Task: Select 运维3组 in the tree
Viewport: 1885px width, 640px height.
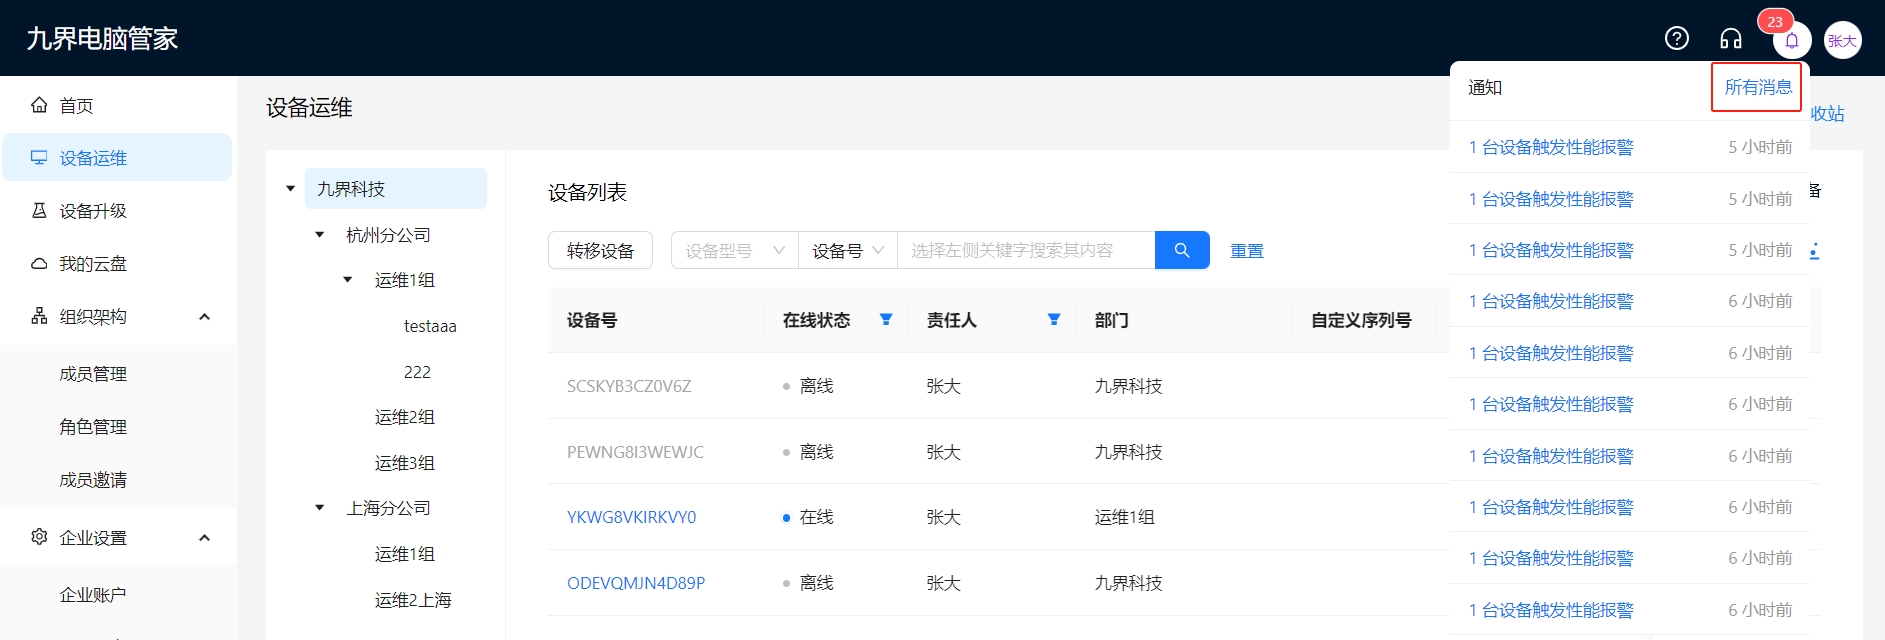Action: pyautogui.click(x=405, y=463)
